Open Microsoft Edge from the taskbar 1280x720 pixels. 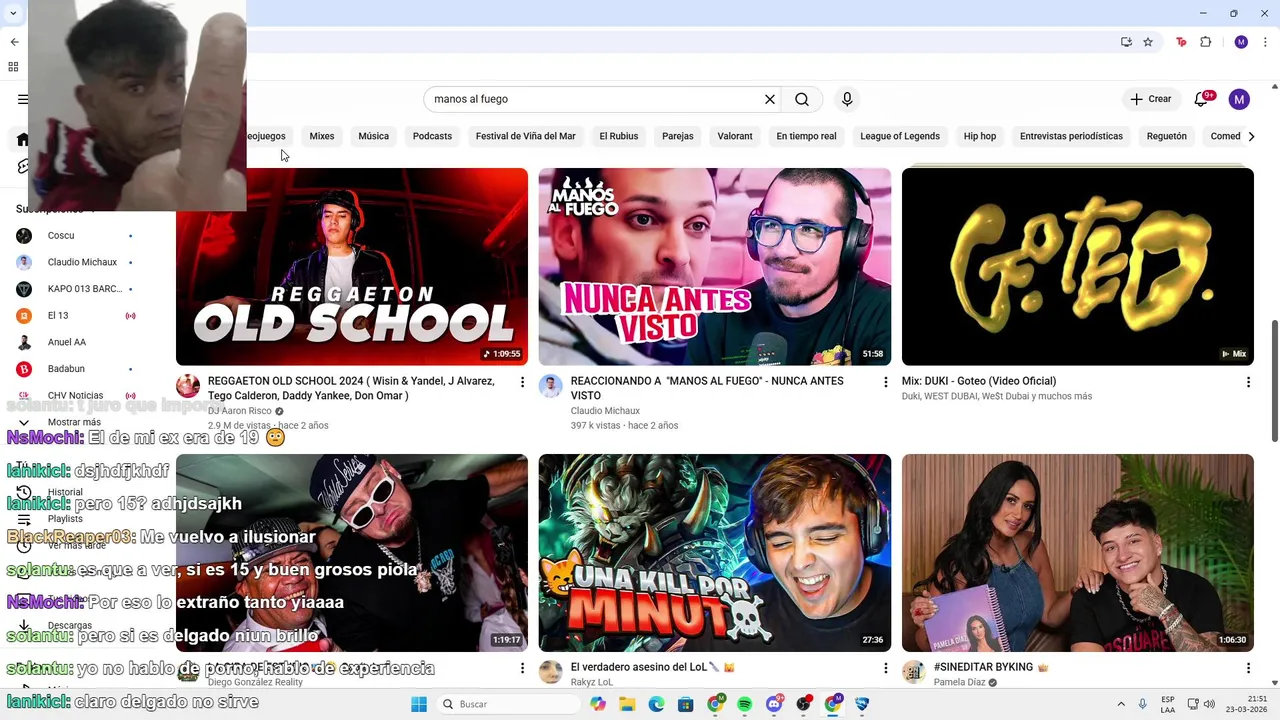pos(656,704)
